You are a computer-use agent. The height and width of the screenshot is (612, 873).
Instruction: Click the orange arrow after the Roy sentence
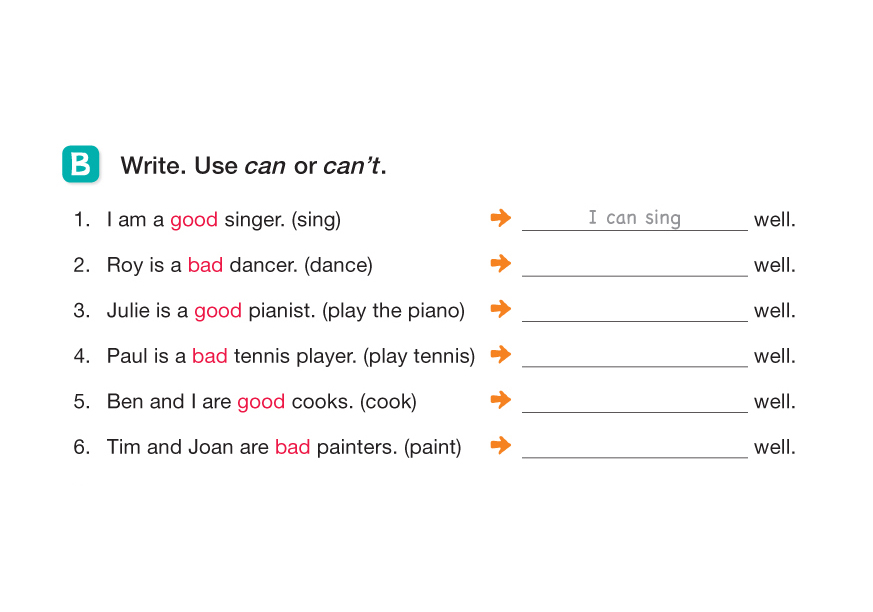(x=501, y=264)
